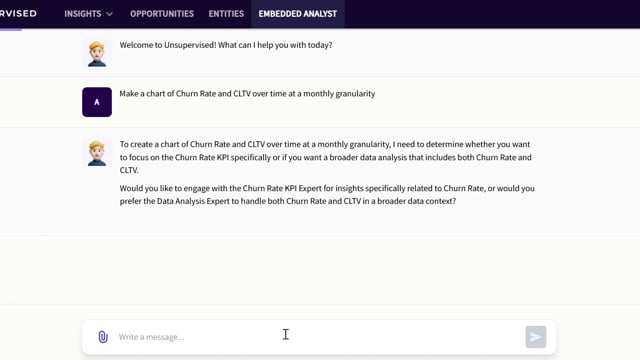Focus the Write a message input field
640x360 pixels.
318,337
